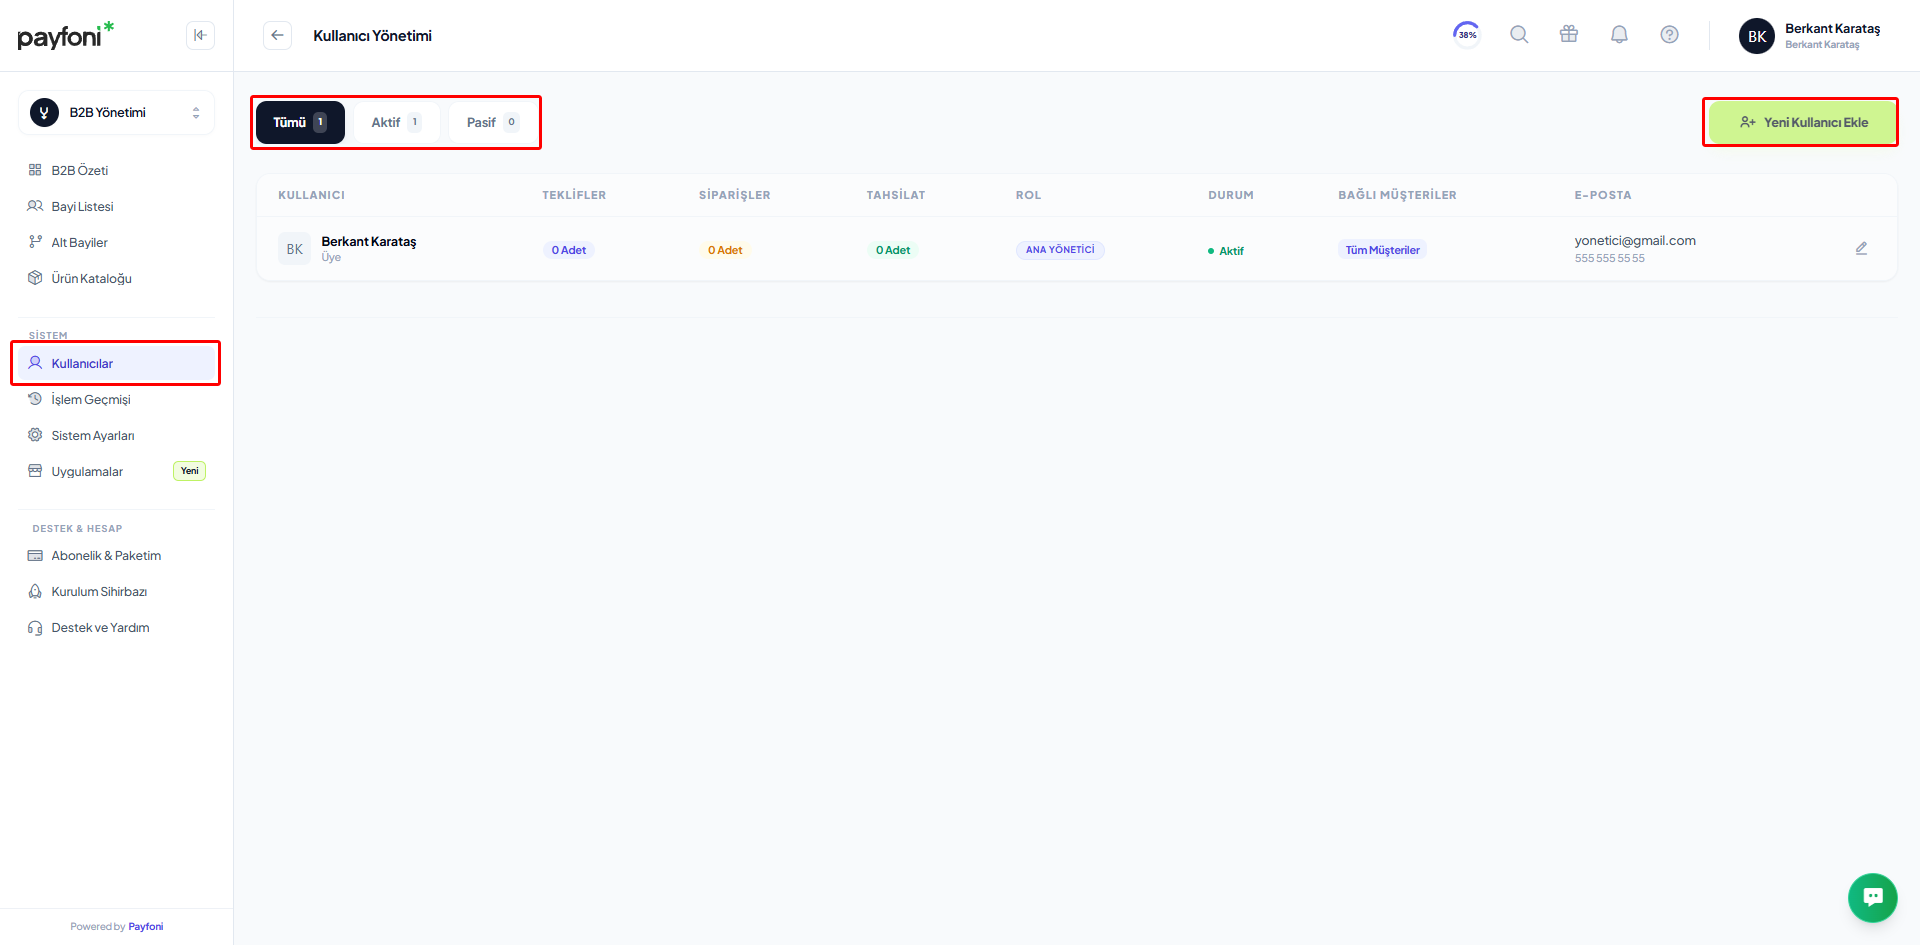The width and height of the screenshot is (1920, 945).
Task: Edit the Berkant Karataş user with the pencil icon
Action: pyautogui.click(x=1861, y=248)
